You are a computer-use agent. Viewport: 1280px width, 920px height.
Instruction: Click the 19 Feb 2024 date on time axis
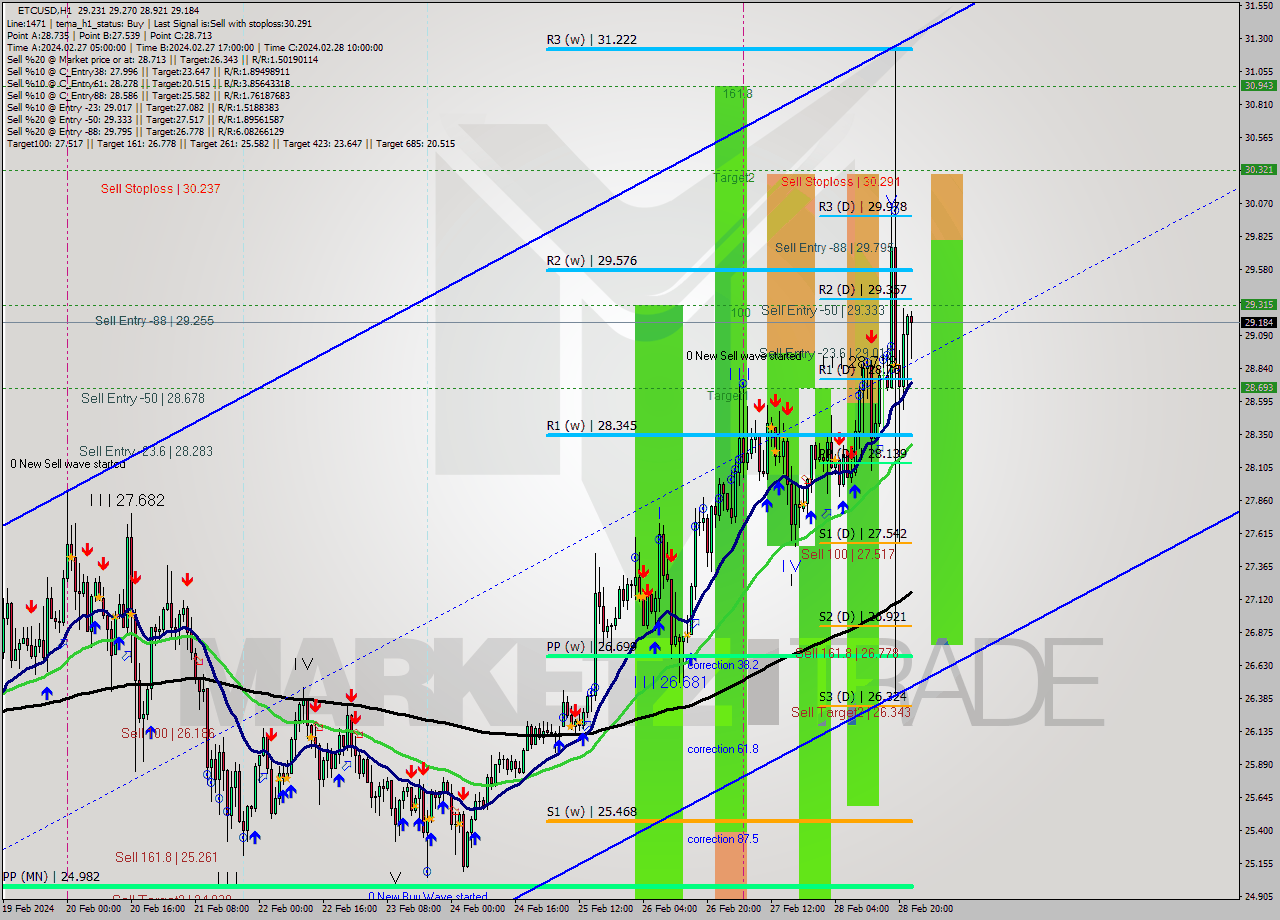(x=30, y=909)
